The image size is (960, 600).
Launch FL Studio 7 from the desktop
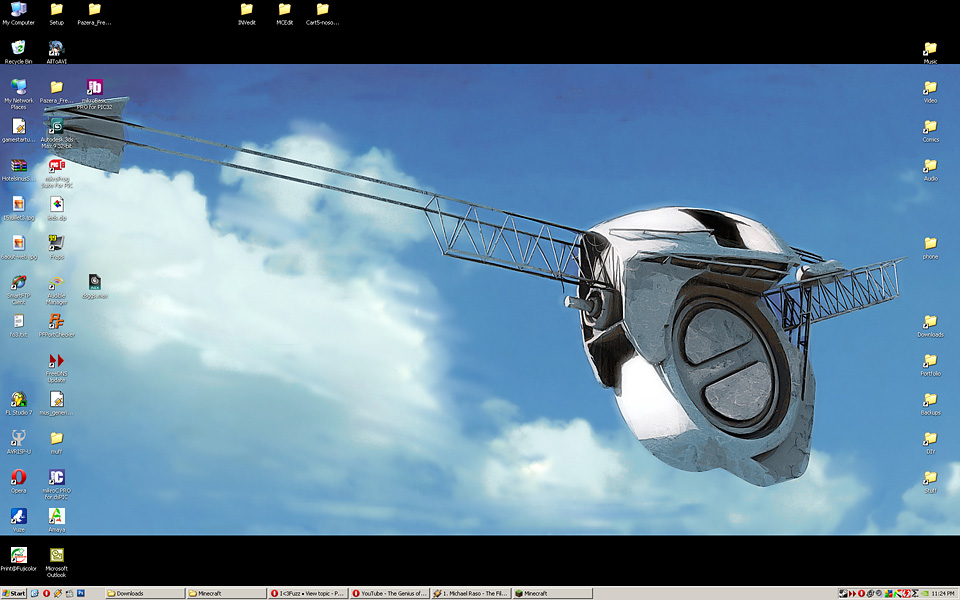(x=18, y=399)
